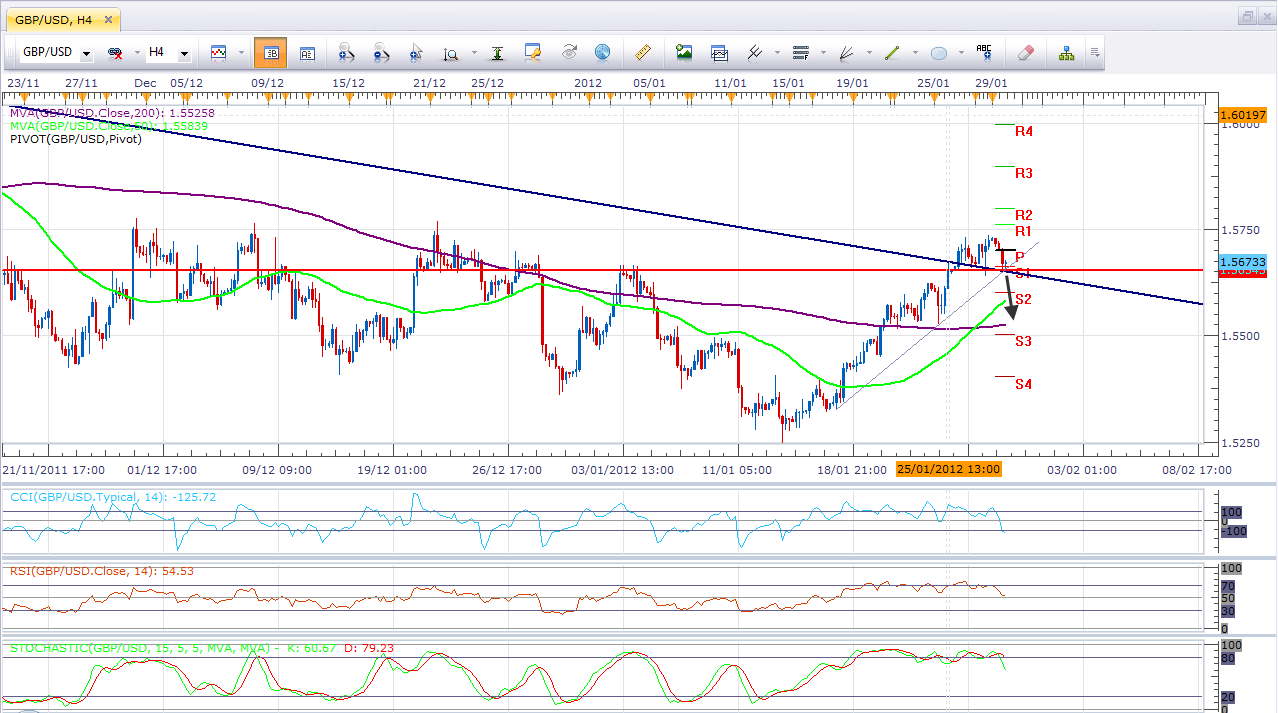The height and width of the screenshot is (713, 1278).
Task: Click the STOCHASTIC indicator label
Action: point(202,648)
